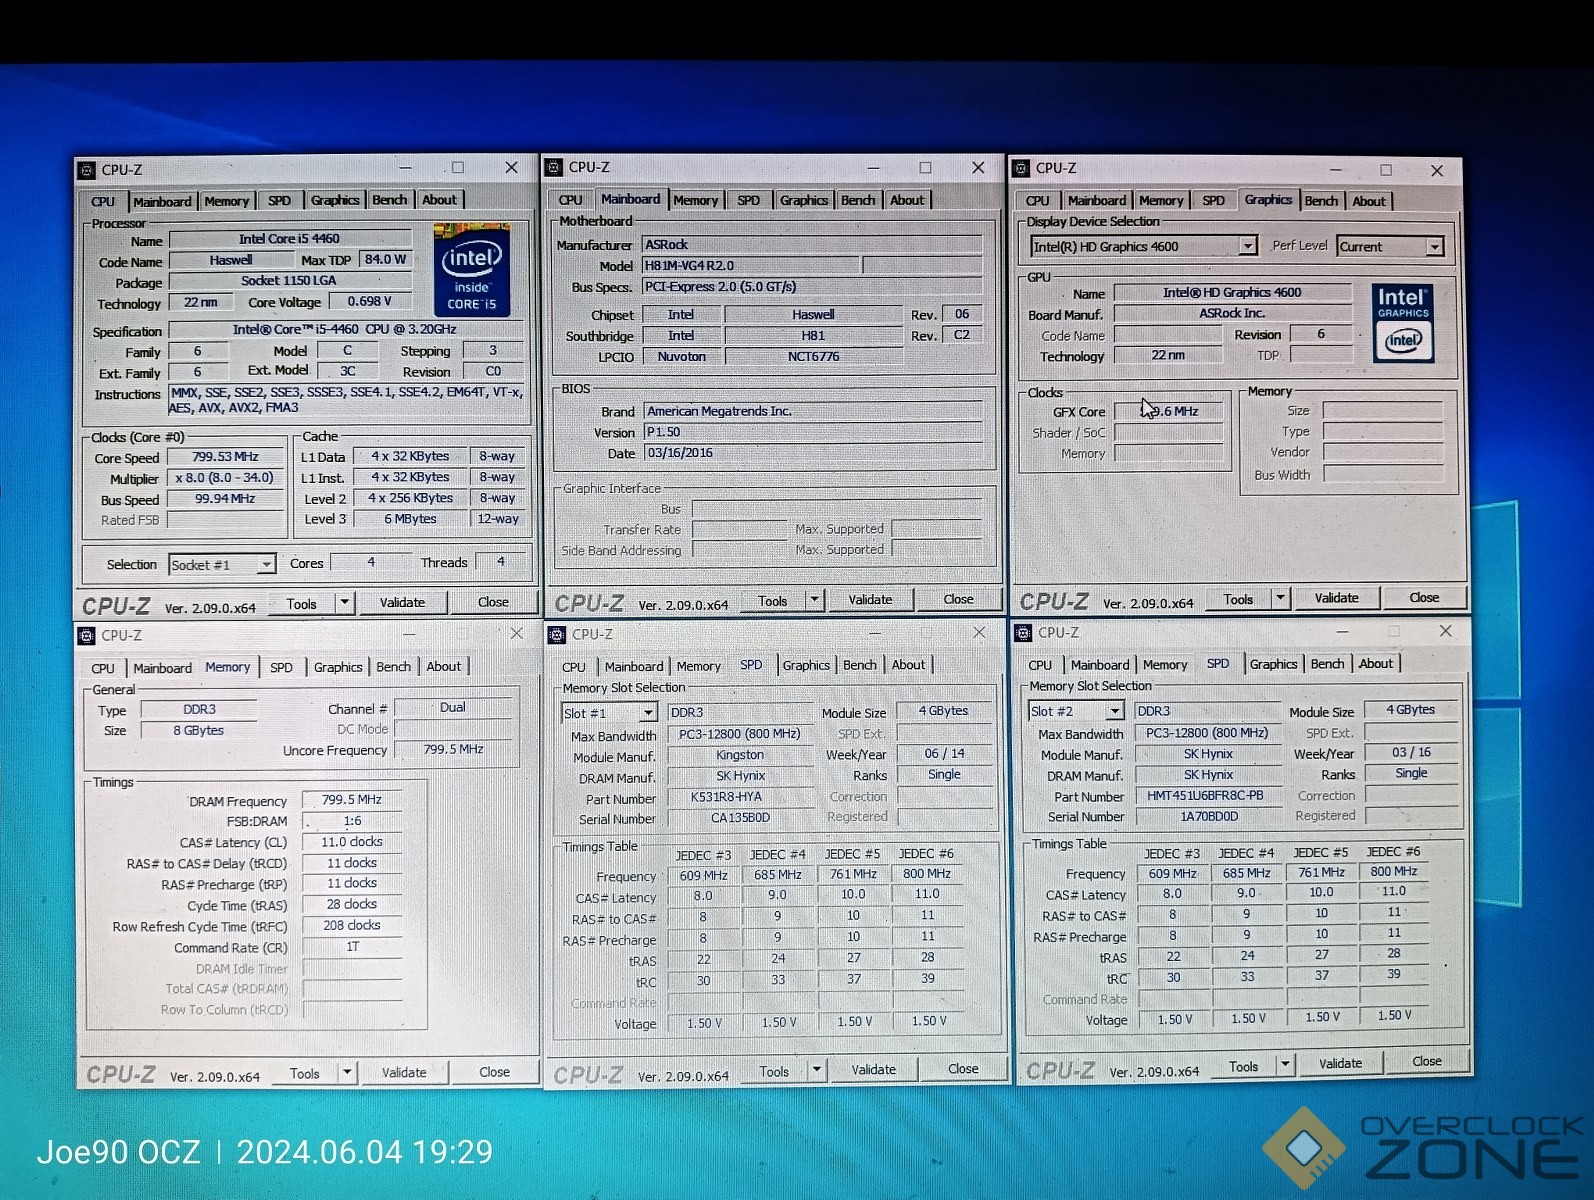Click Validate button in the Memory window
The width and height of the screenshot is (1594, 1200).
[x=404, y=1072]
